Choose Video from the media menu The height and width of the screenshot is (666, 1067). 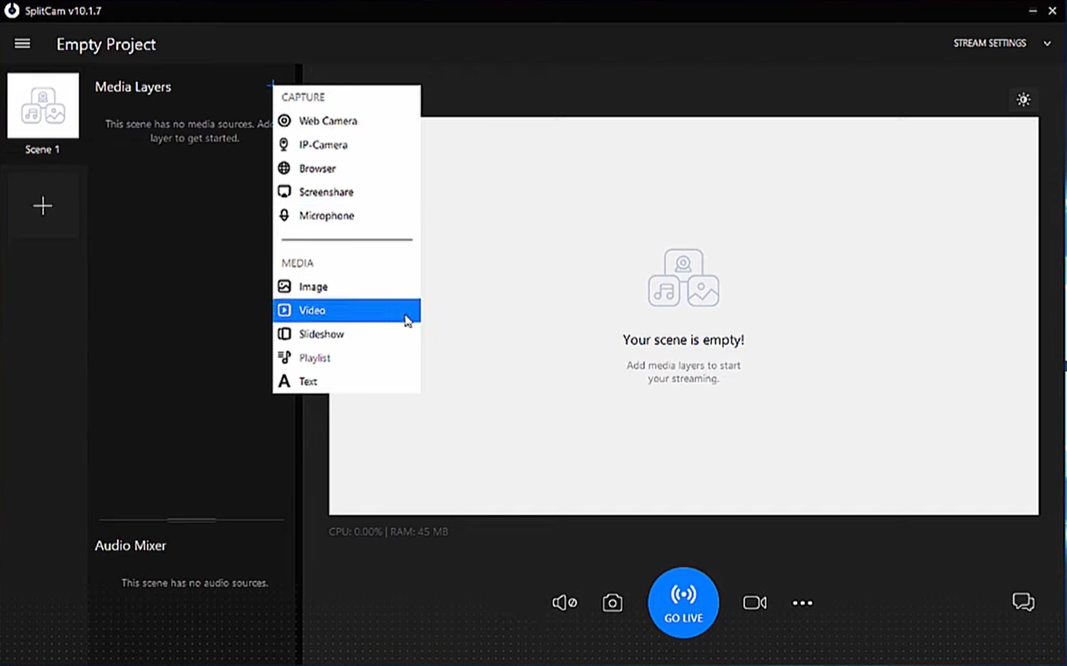click(x=310, y=310)
